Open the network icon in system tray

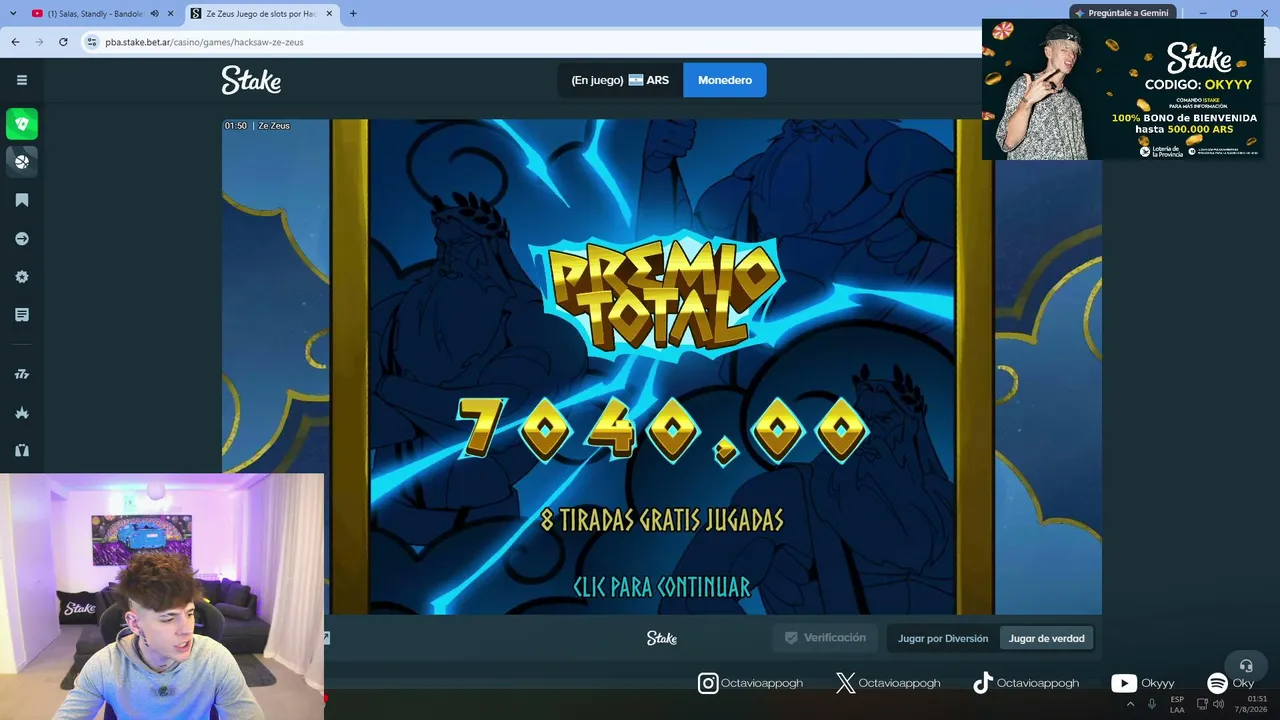pos(1202,704)
